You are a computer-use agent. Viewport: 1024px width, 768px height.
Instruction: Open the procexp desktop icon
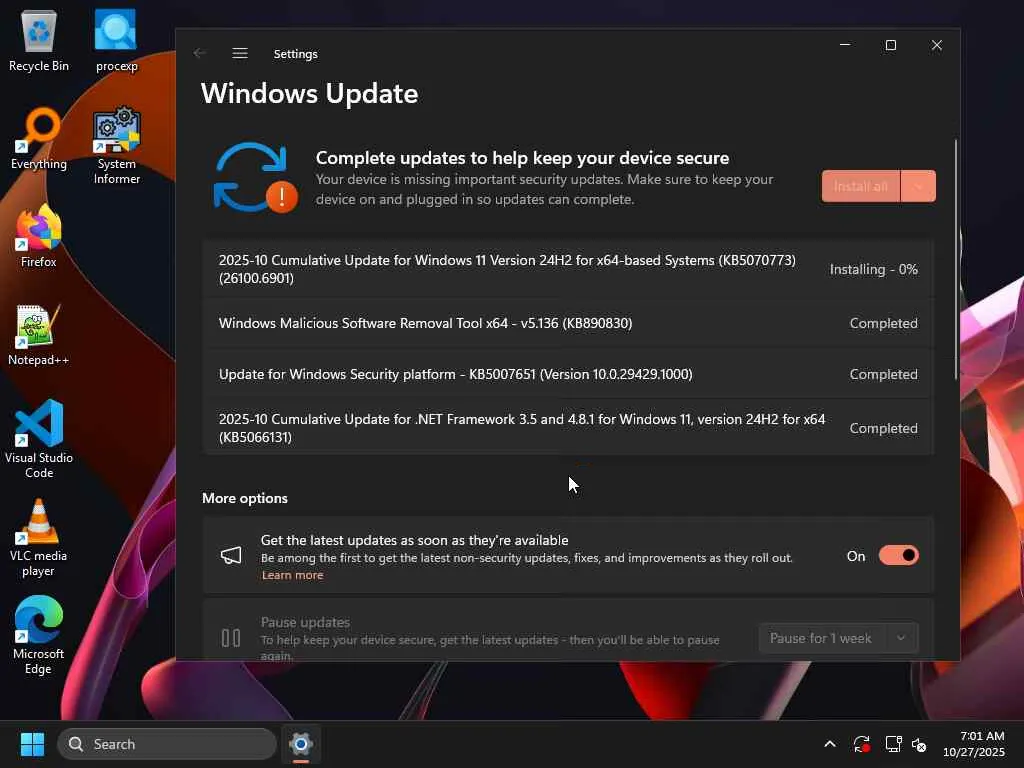(116, 40)
